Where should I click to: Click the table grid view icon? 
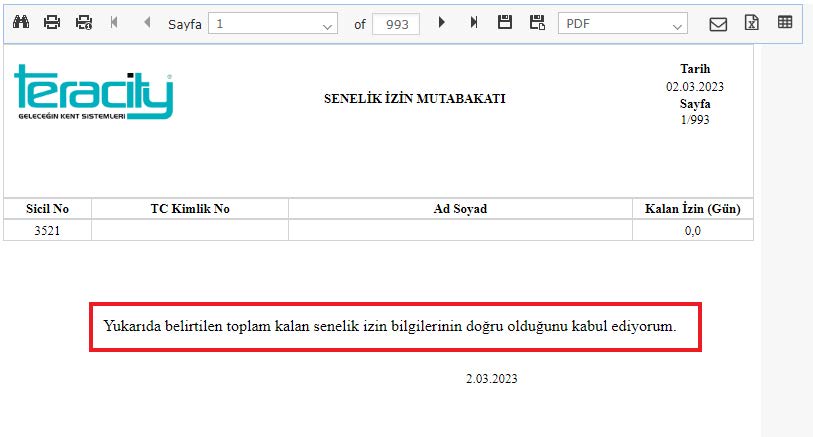pyautogui.click(x=785, y=22)
